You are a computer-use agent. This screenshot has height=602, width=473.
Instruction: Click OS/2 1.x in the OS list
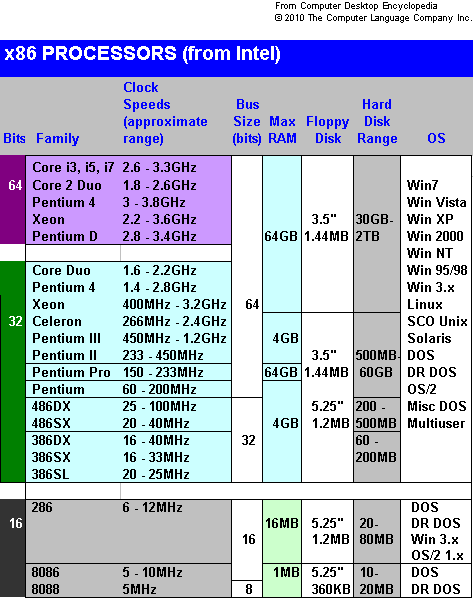437,555
